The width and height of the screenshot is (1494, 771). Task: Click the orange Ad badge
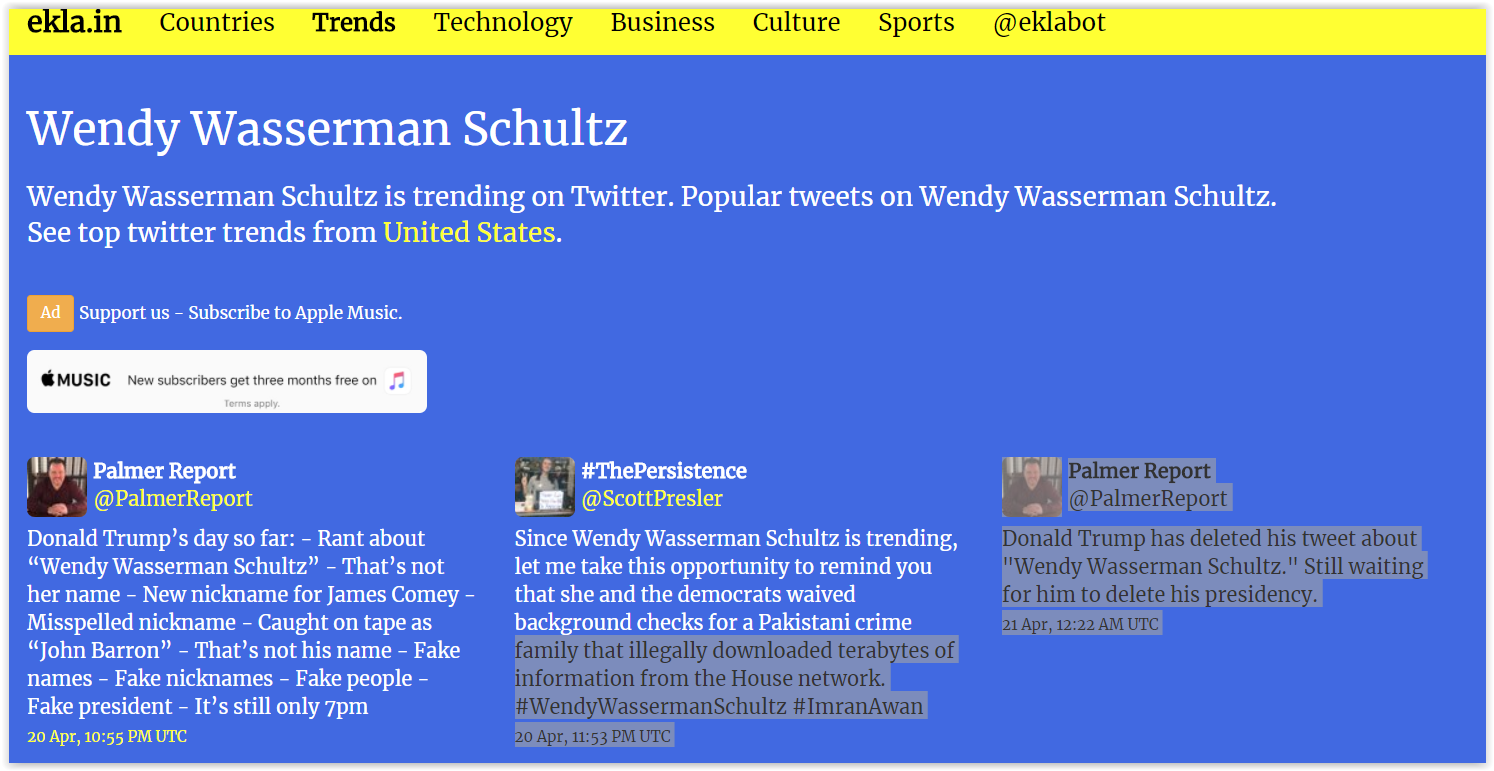click(x=50, y=313)
